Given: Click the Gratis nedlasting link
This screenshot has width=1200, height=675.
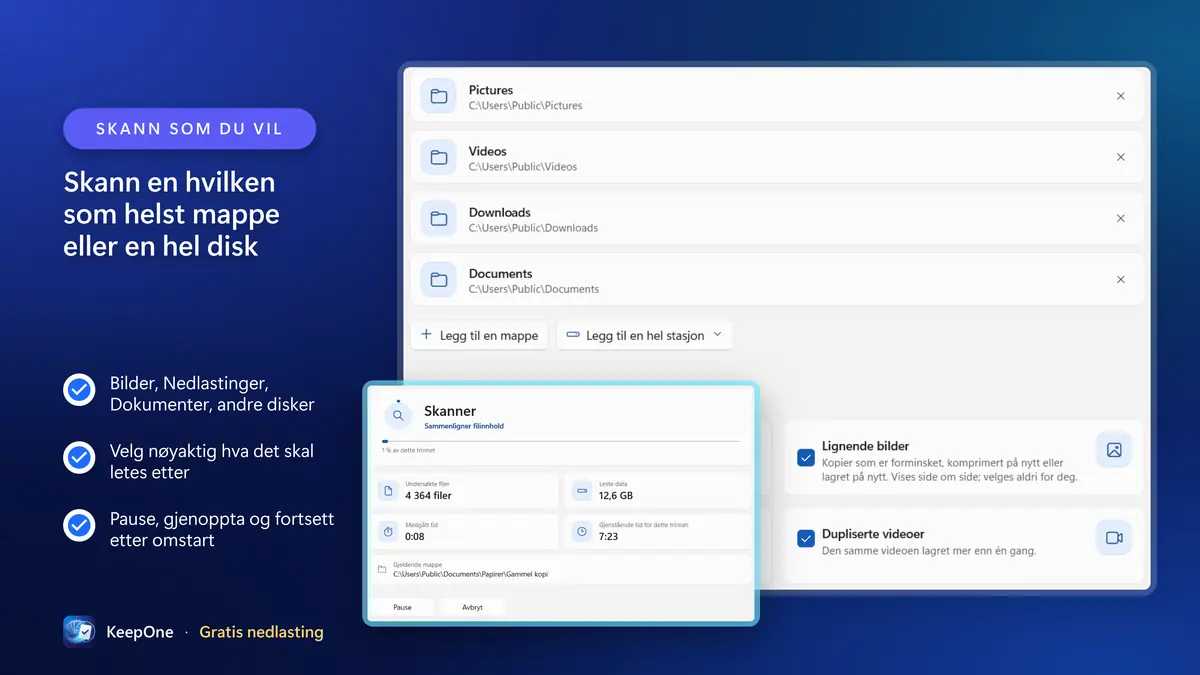Looking at the screenshot, I should point(262,632).
